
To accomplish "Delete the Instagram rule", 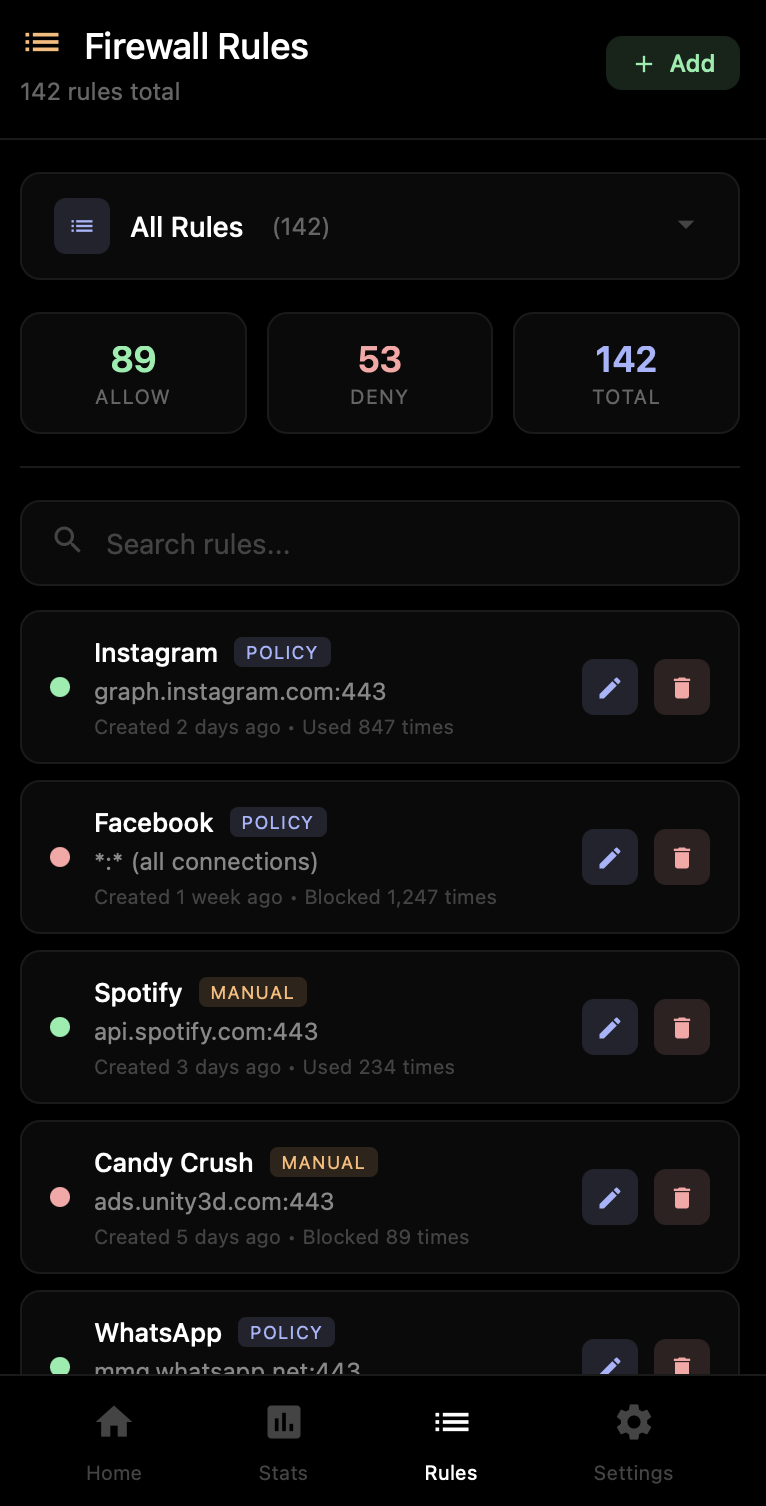I will (x=682, y=687).
